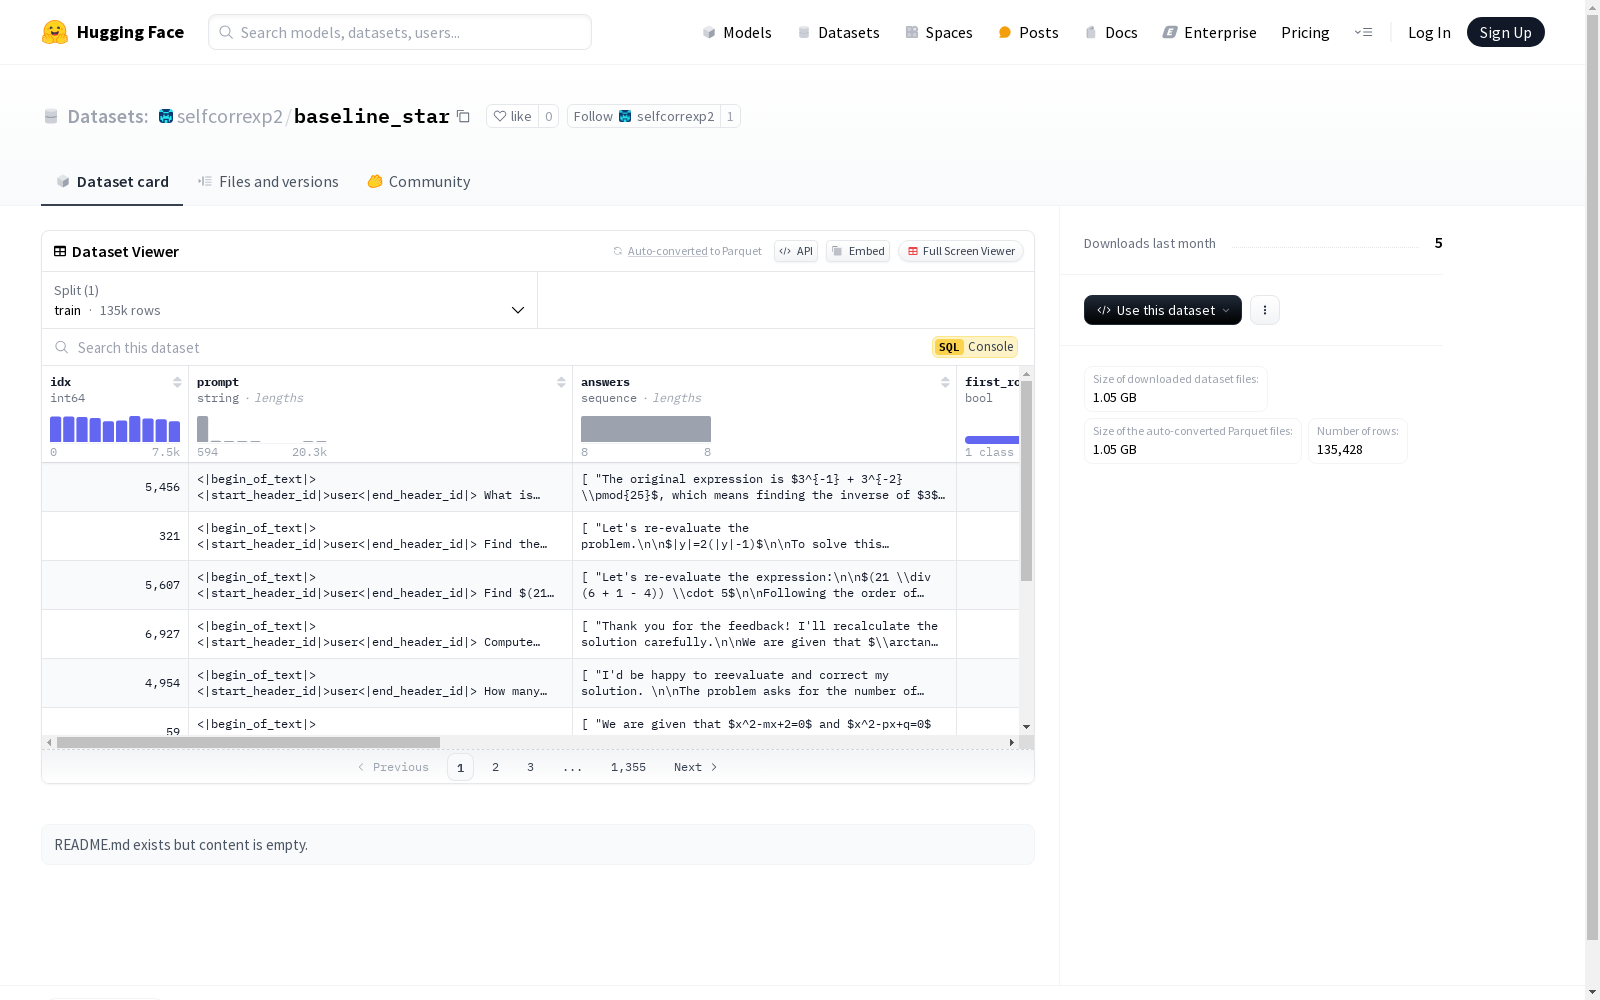1600x1000 pixels.
Task: Click the Sign Up button
Action: [1505, 32]
